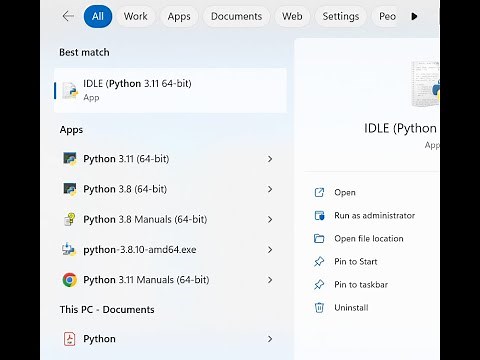Choose Run as administrator
This screenshot has height=360, width=480.
click(375, 215)
